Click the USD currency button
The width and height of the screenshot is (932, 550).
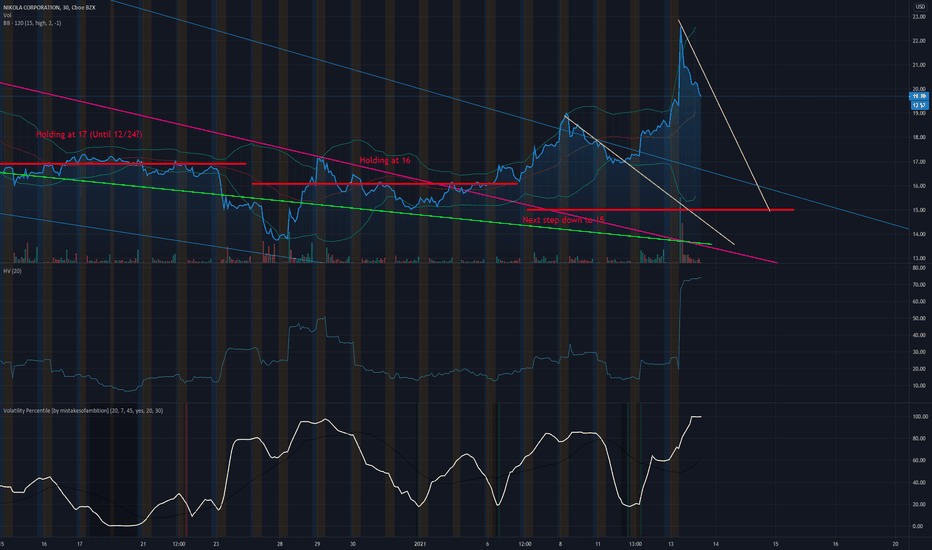point(920,7)
